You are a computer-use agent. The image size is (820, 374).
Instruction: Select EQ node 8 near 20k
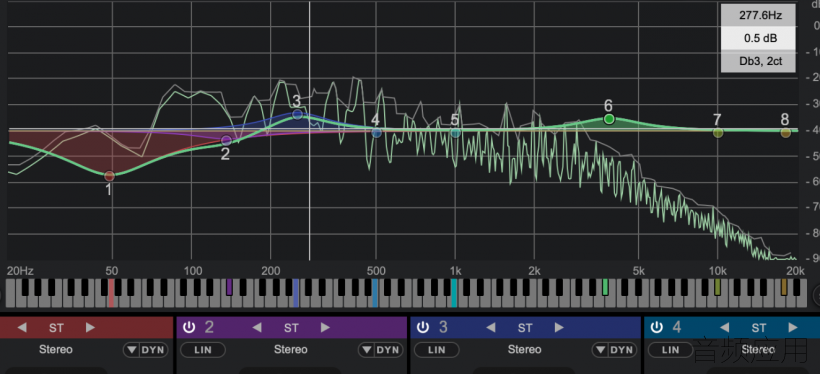785,133
